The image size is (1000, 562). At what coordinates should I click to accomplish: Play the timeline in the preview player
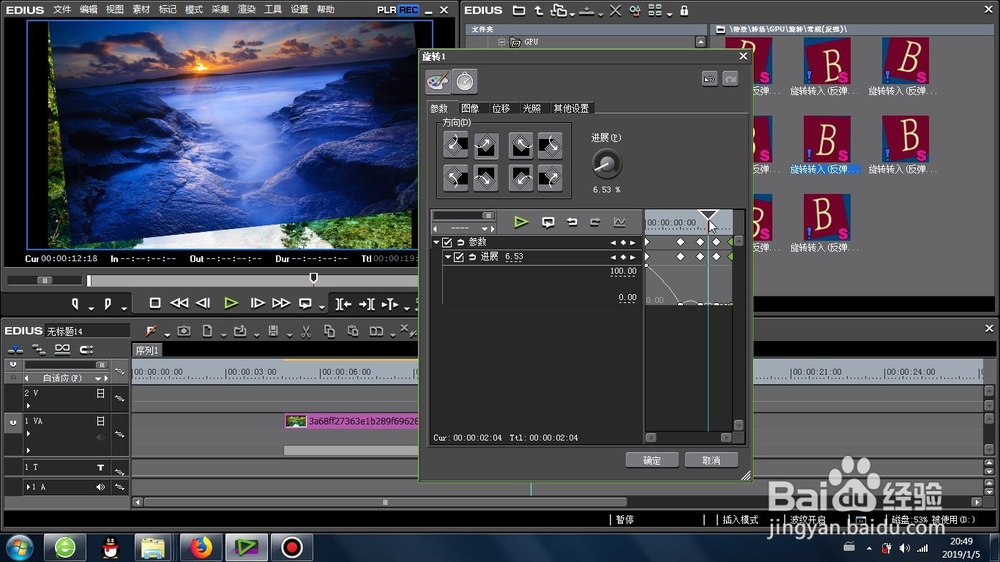(x=231, y=303)
